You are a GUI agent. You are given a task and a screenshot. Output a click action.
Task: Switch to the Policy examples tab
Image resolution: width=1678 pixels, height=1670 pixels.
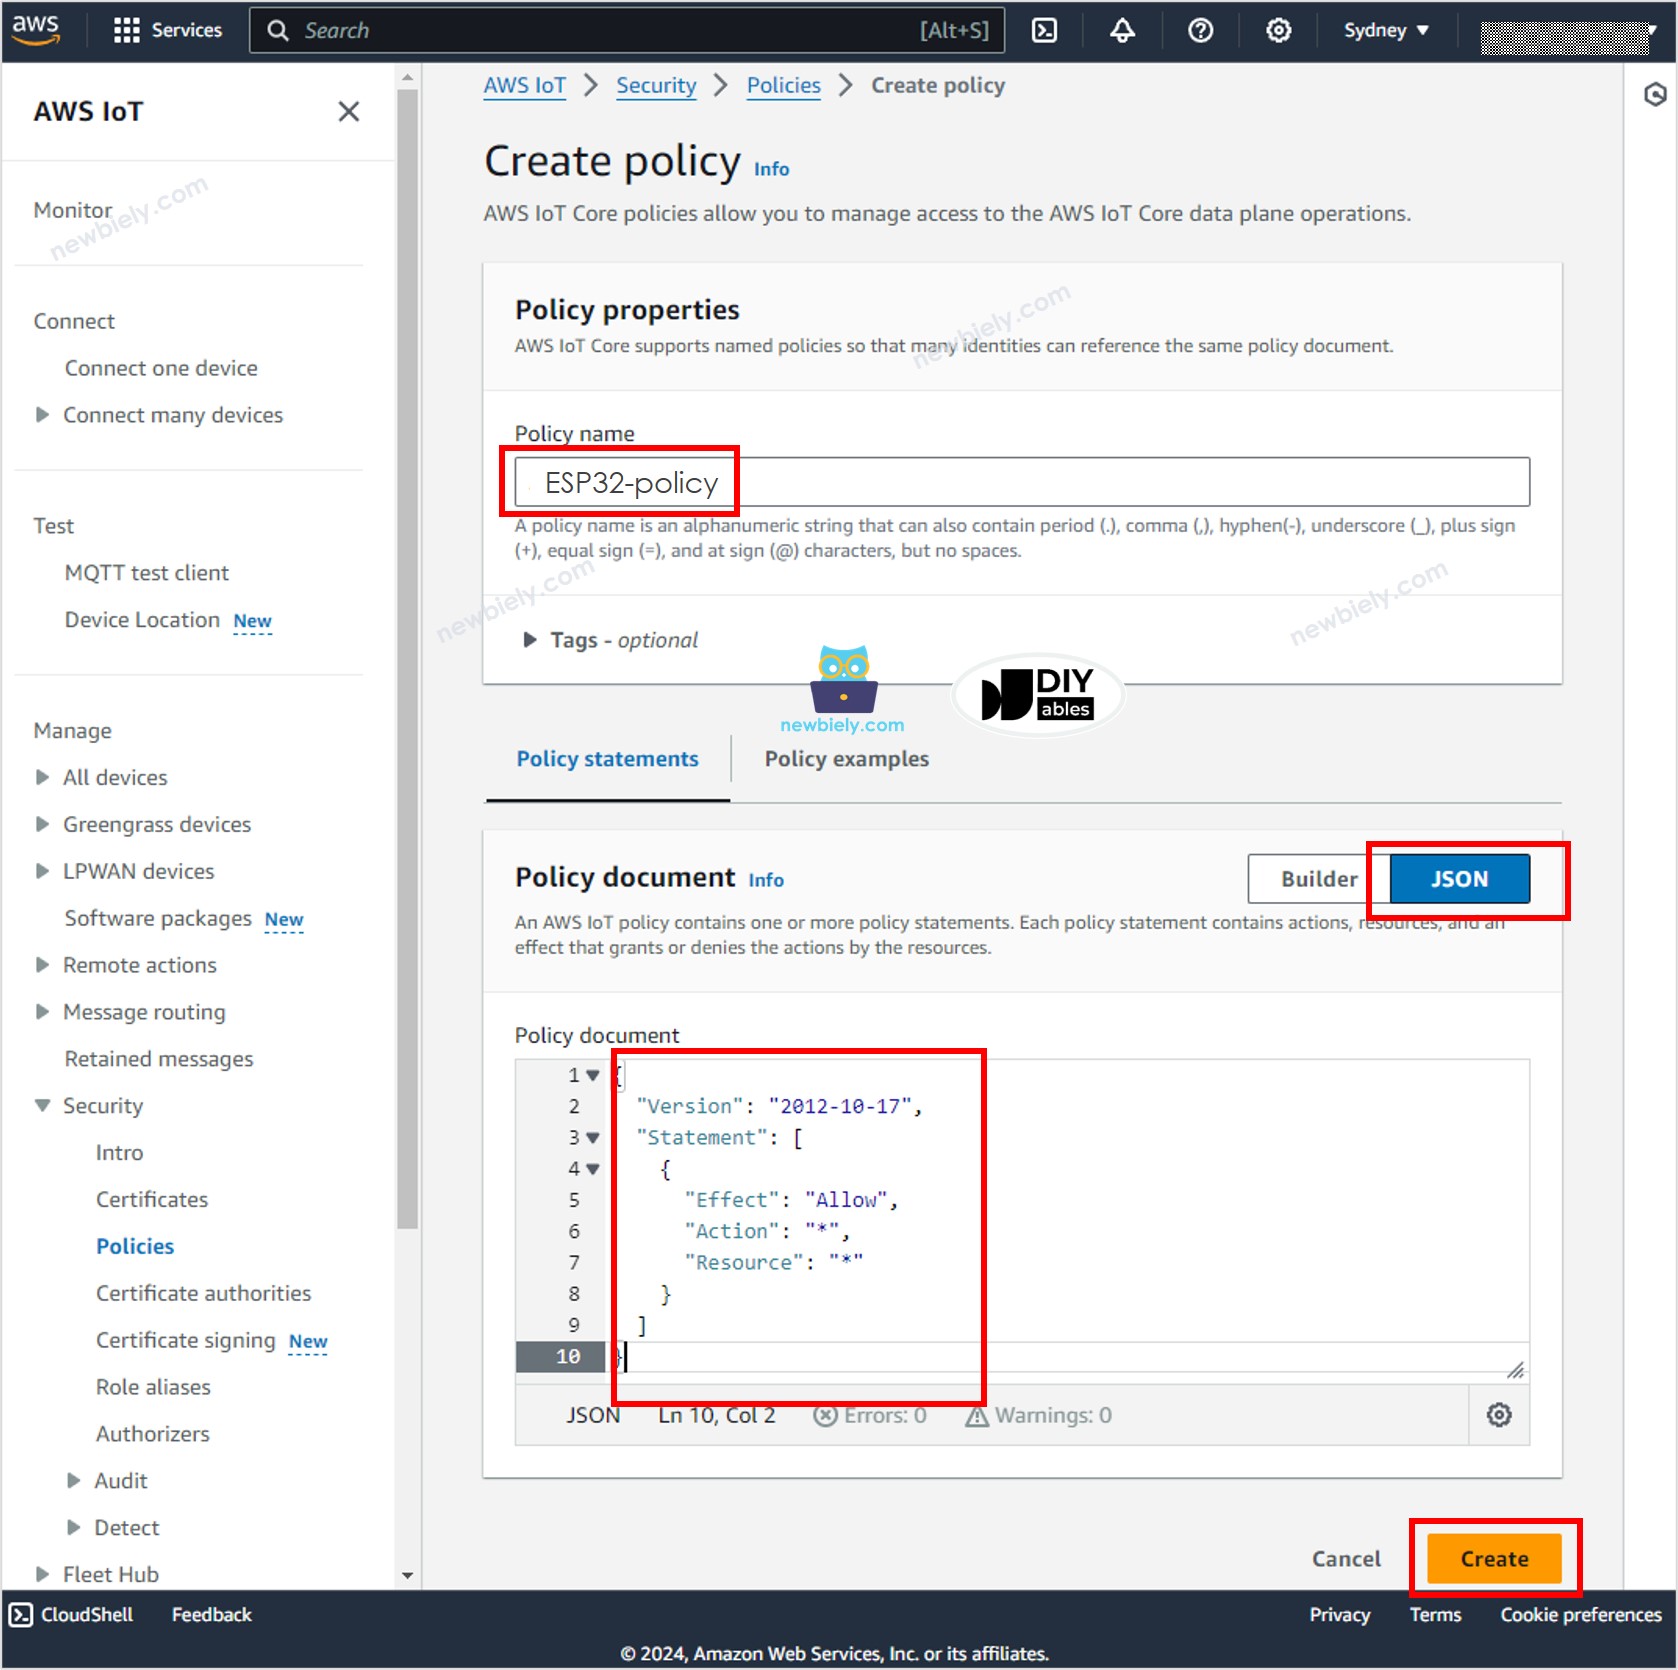[x=845, y=758]
